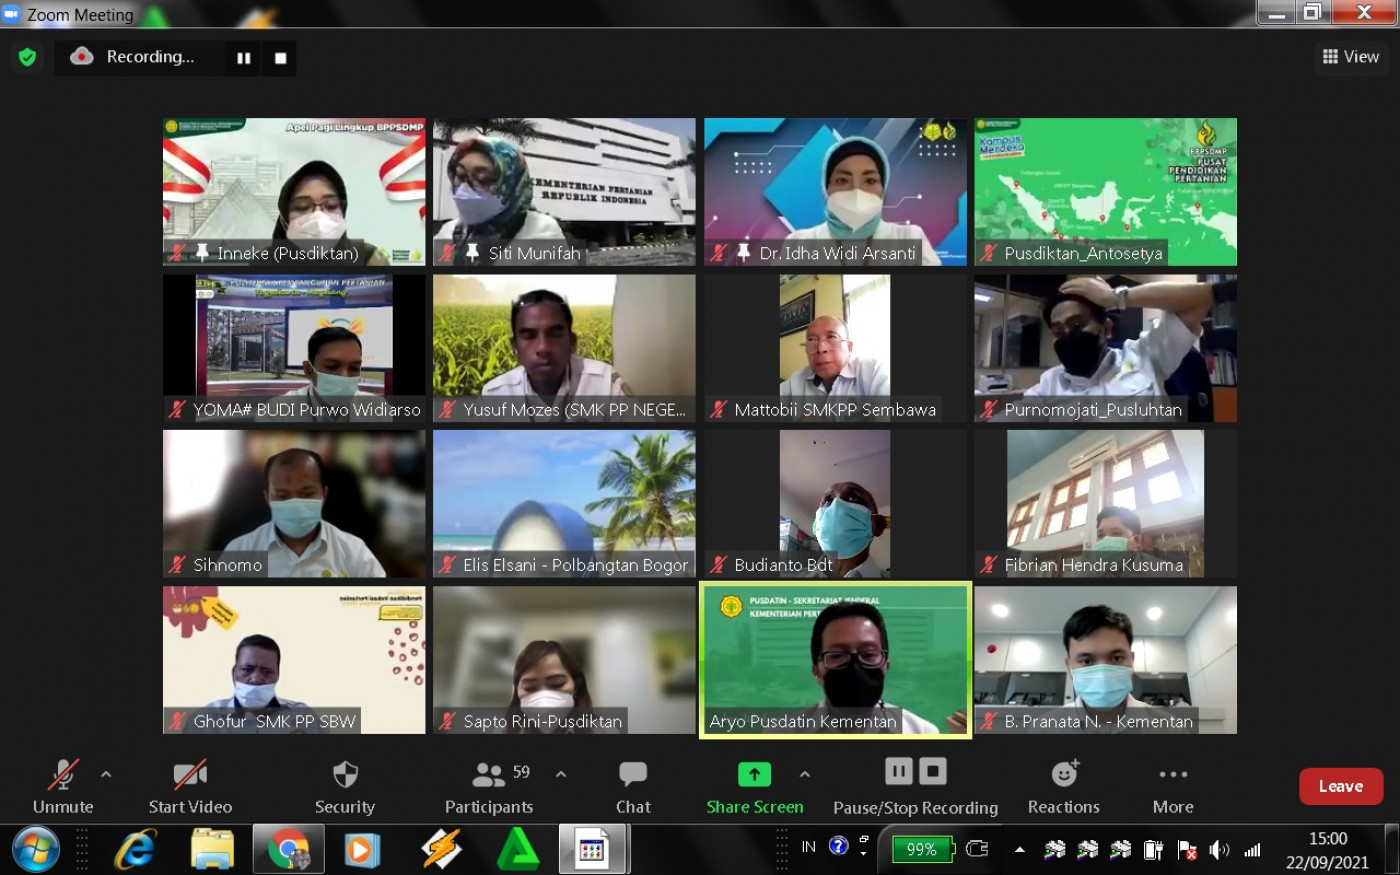Leave the meeting
The height and width of the screenshot is (875, 1400).
coord(1340,786)
